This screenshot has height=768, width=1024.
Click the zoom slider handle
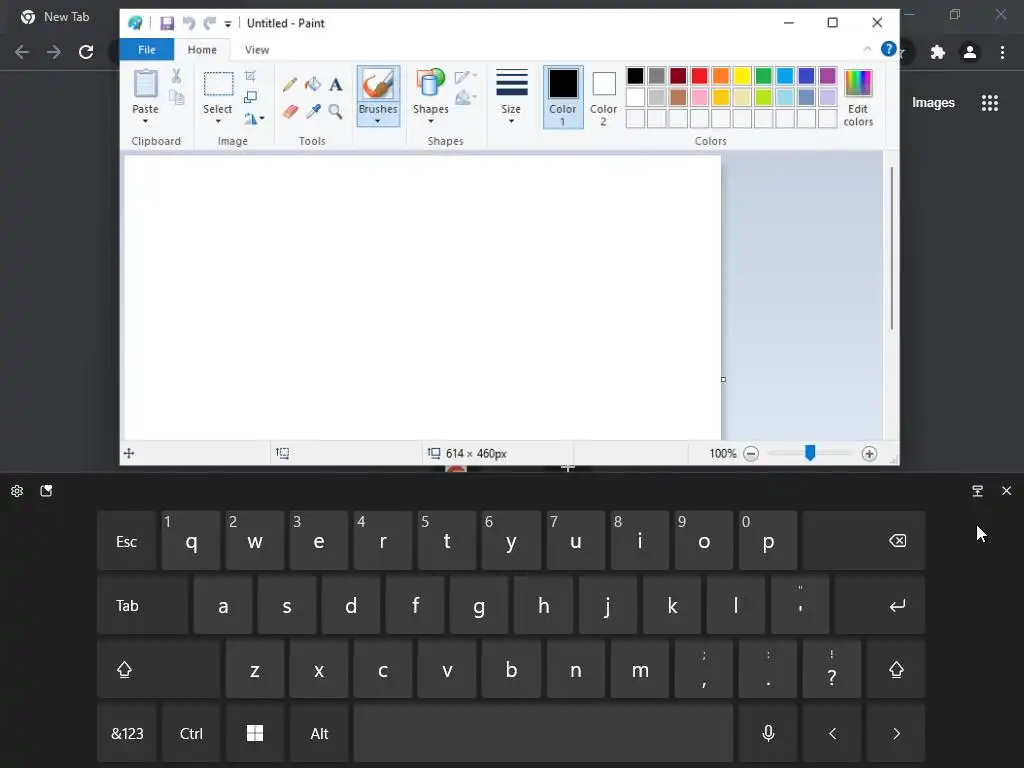click(810, 453)
